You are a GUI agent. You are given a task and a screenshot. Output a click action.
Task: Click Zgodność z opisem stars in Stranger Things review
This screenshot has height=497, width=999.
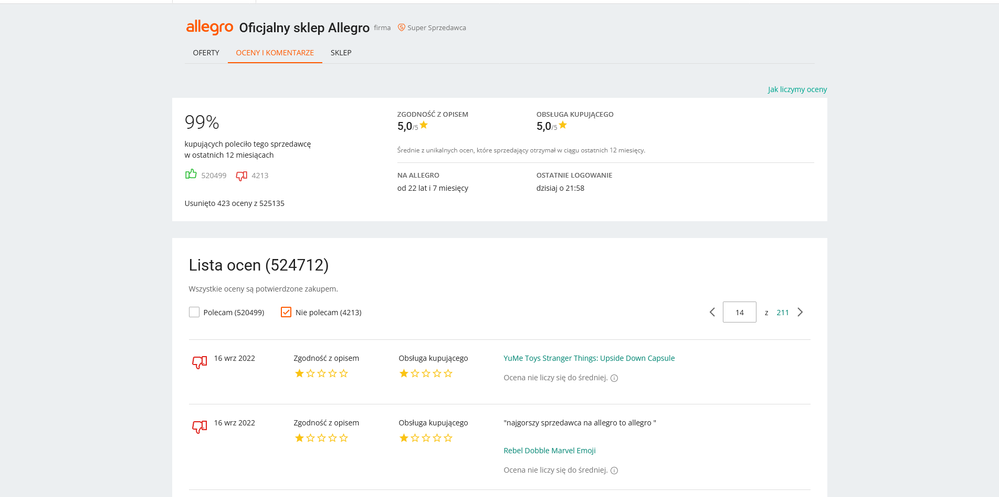pyautogui.click(x=321, y=373)
